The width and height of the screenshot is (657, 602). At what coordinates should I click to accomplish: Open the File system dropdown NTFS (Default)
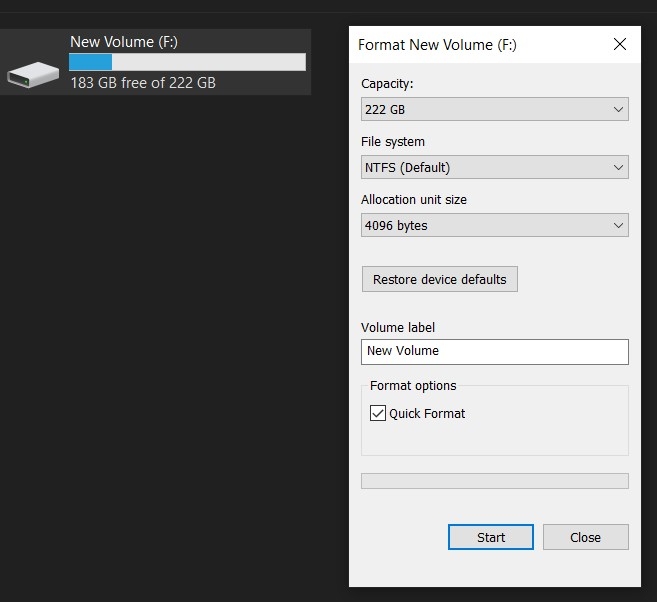tap(494, 167)
